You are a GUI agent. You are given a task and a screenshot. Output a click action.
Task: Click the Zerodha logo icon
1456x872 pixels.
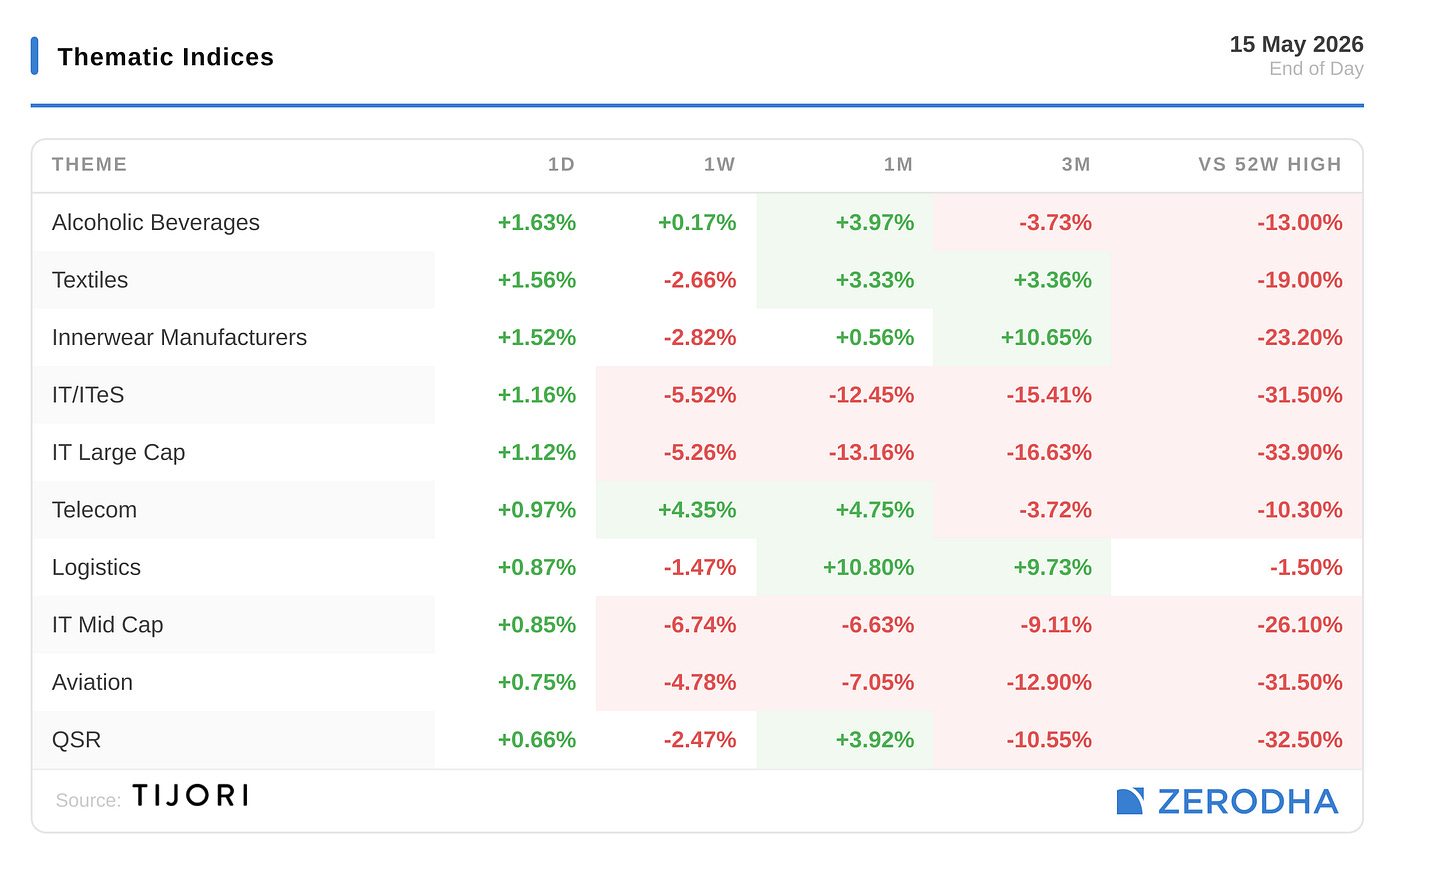[1130, 801]
